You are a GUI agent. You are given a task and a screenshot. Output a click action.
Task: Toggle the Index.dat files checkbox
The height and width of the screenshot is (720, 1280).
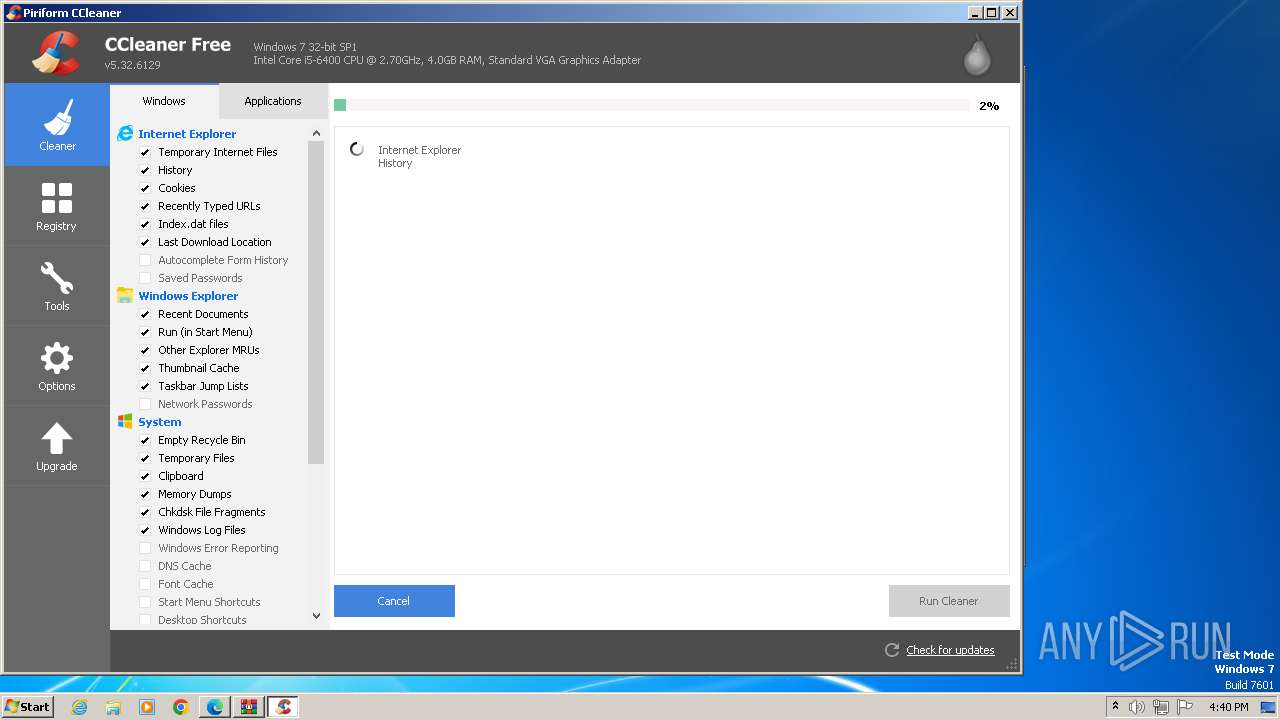click(145, 224)
